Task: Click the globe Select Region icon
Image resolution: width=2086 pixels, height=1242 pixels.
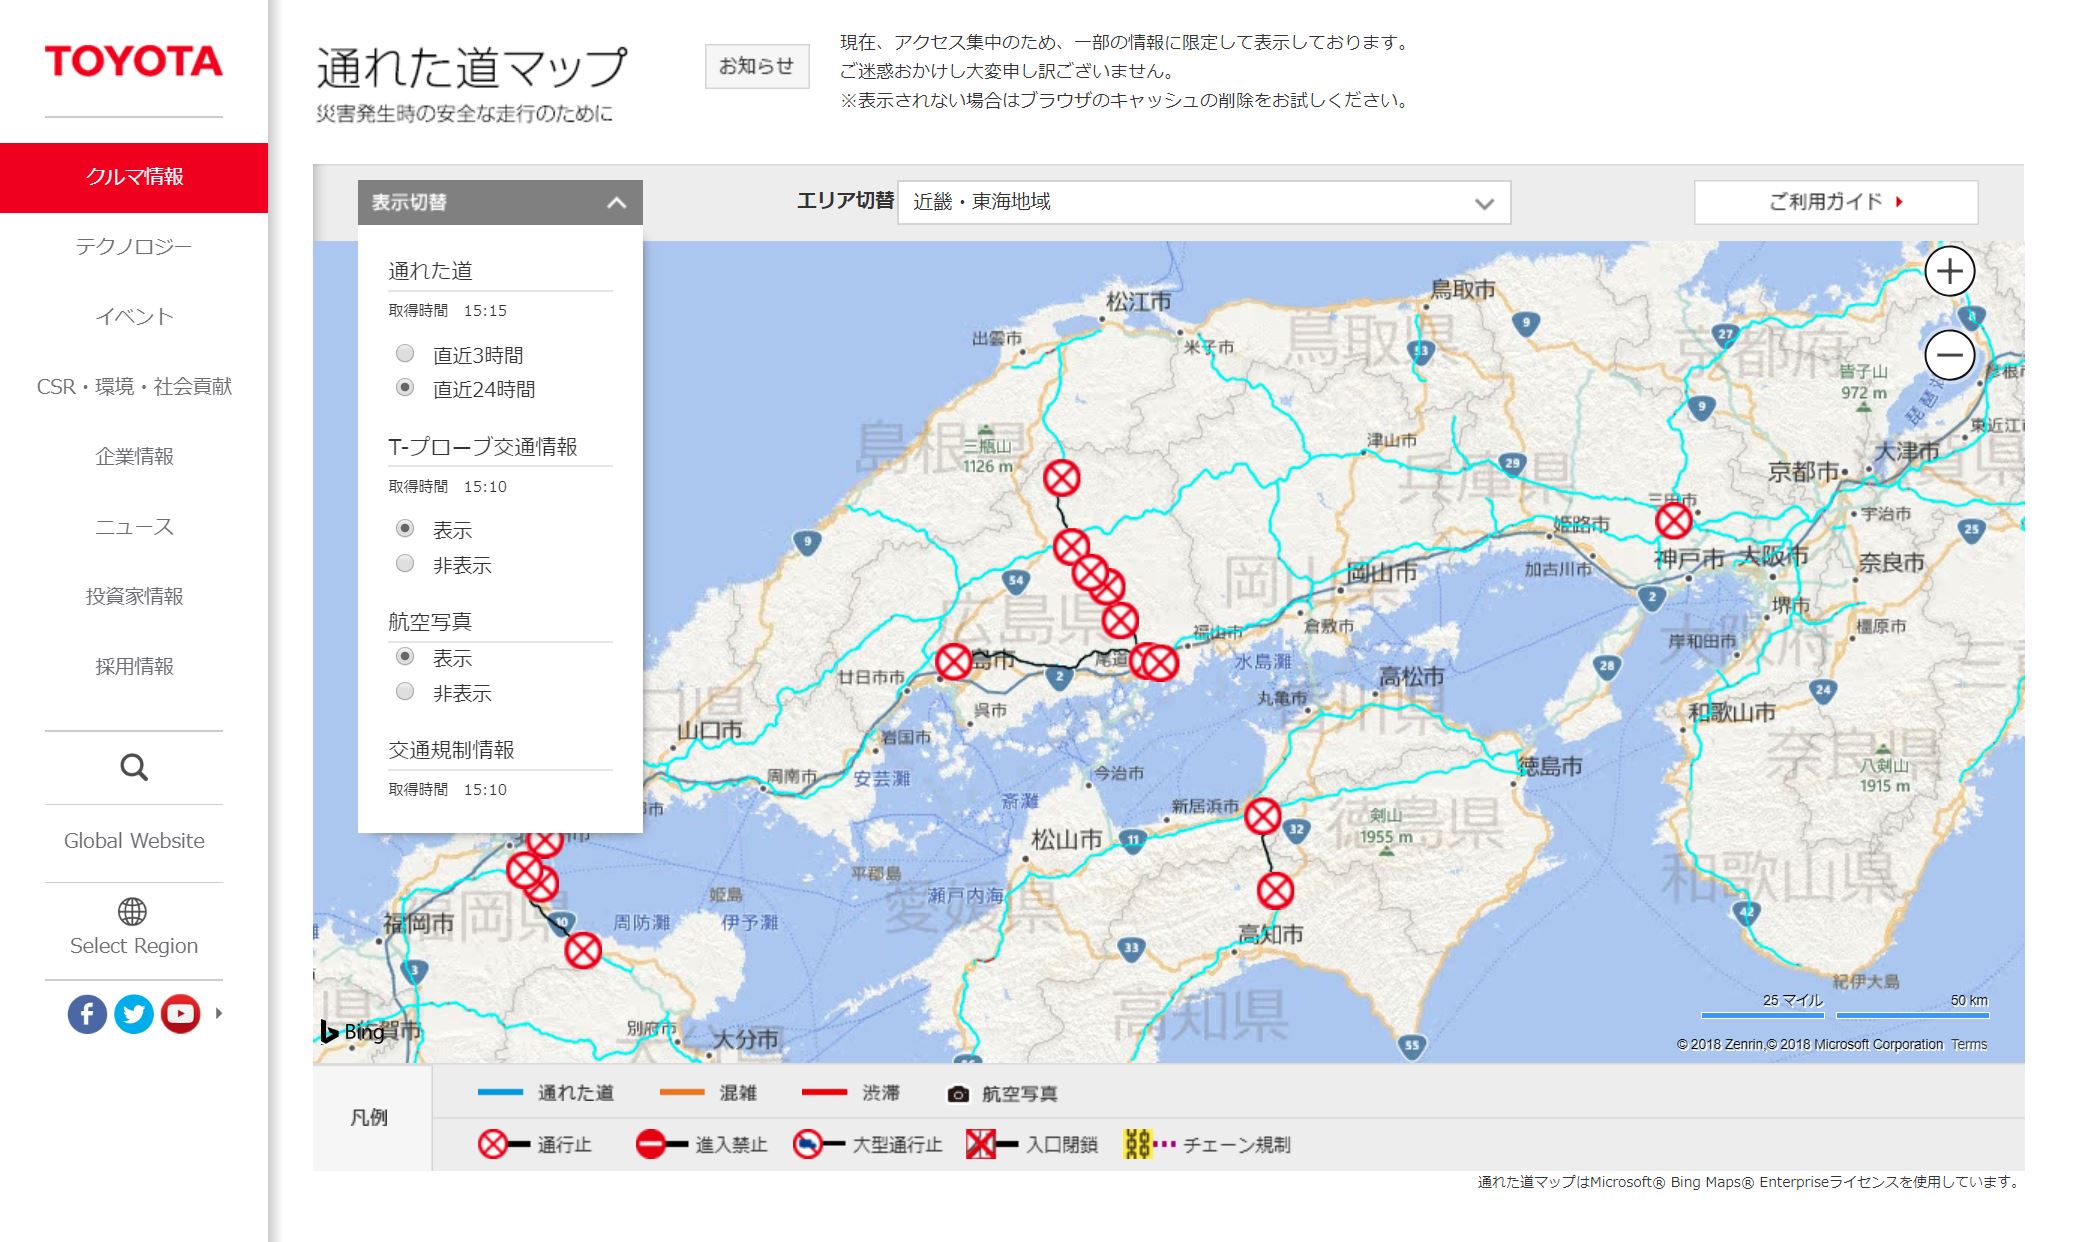Action: (133, 911)
